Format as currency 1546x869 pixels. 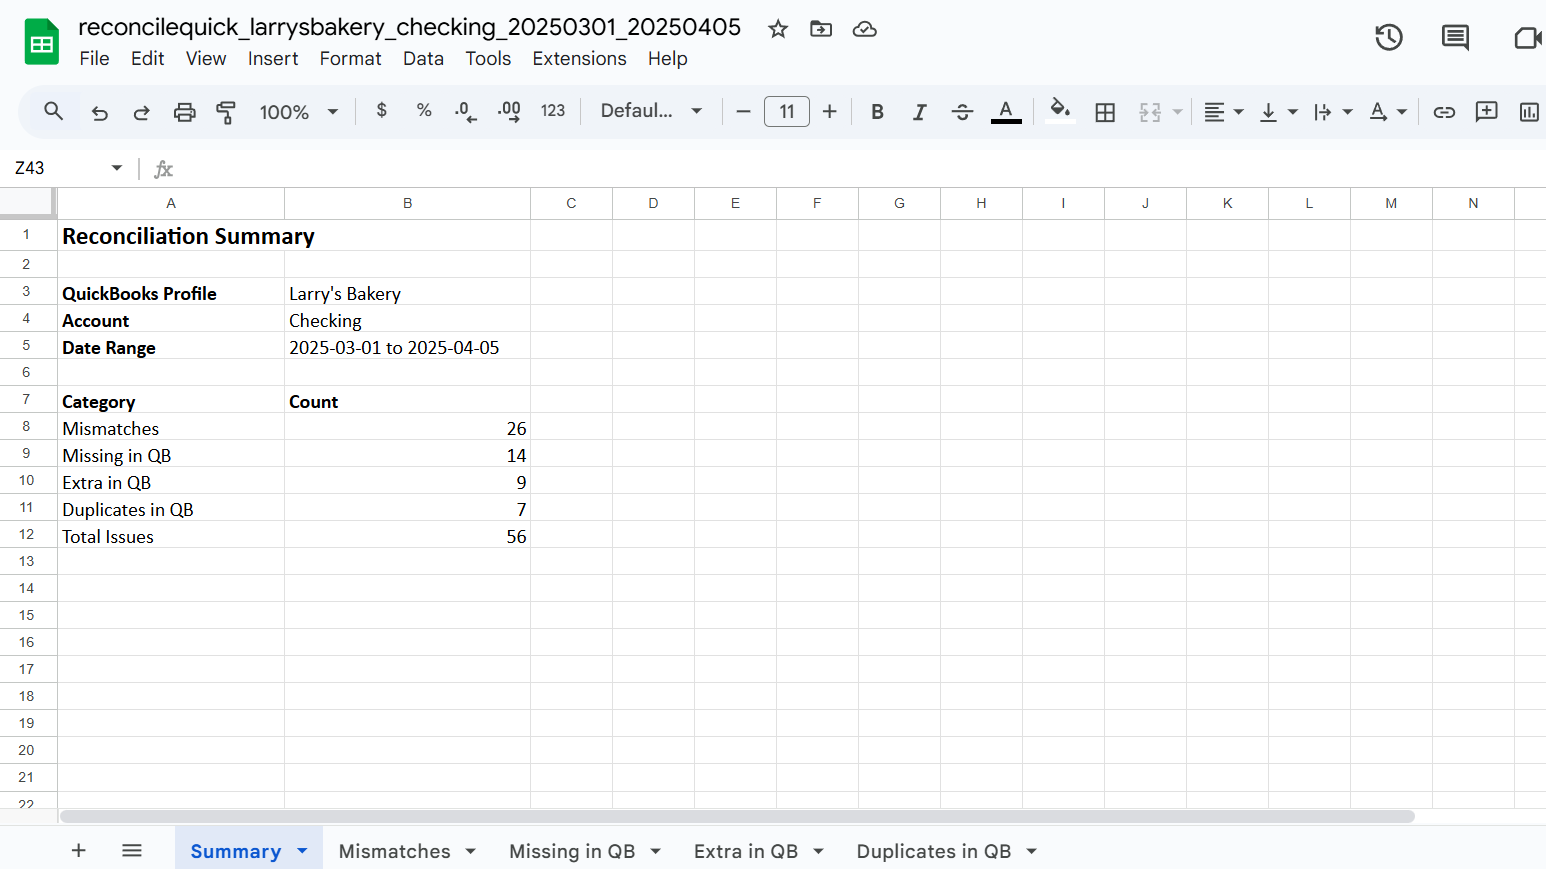(381, 111)
